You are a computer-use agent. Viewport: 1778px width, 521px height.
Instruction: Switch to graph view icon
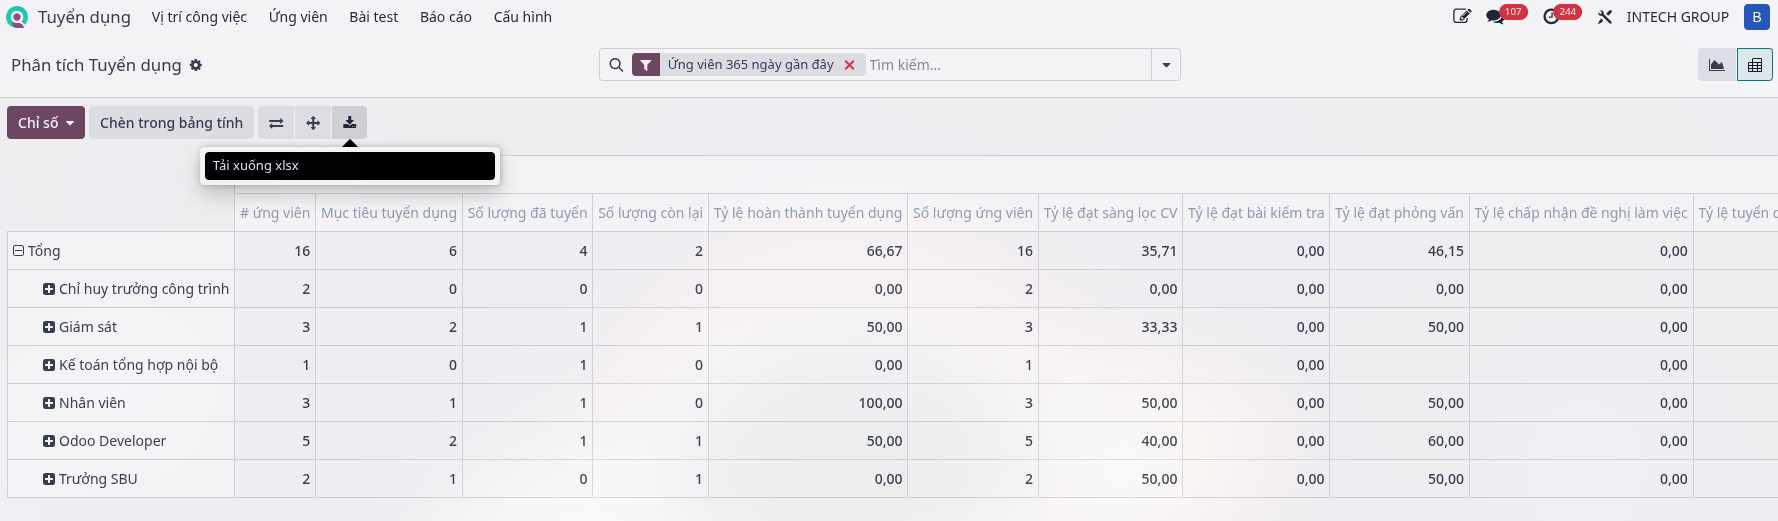click(1717, 65)
